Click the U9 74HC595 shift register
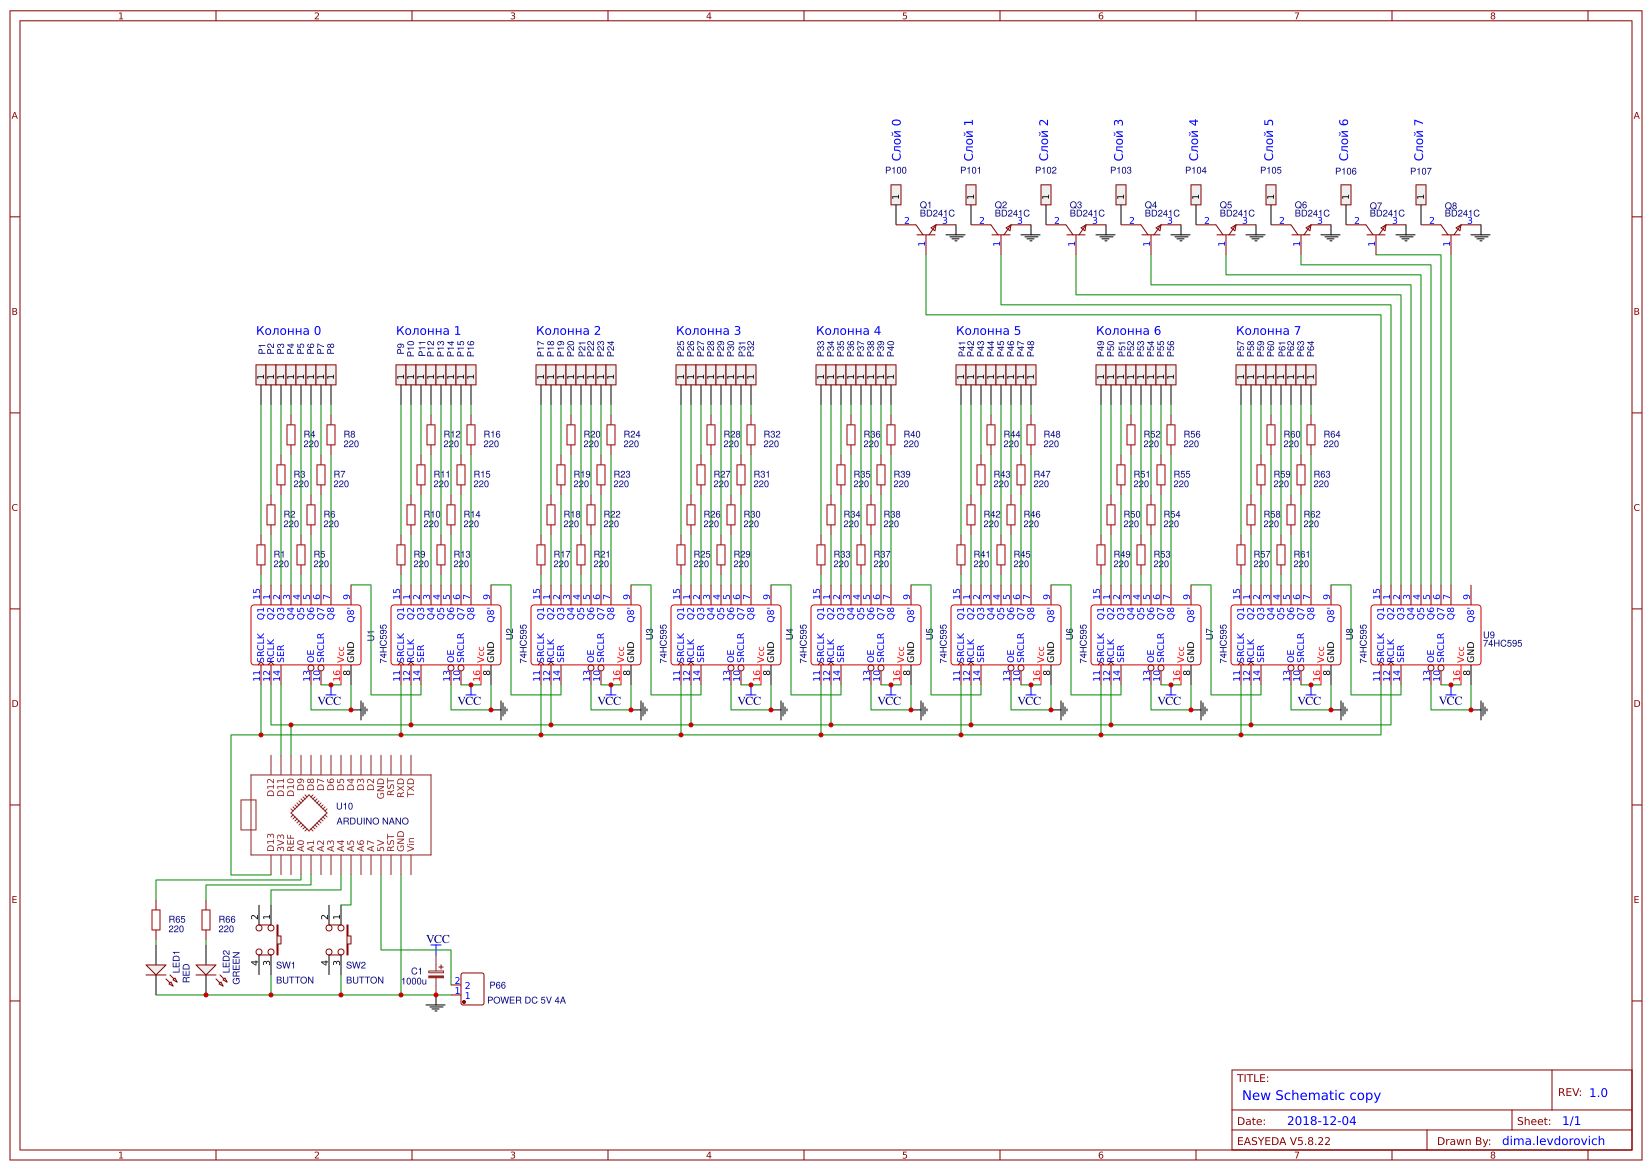Image resolution: width=1652 pixels, height=1170 pixels. [1425, 635]
